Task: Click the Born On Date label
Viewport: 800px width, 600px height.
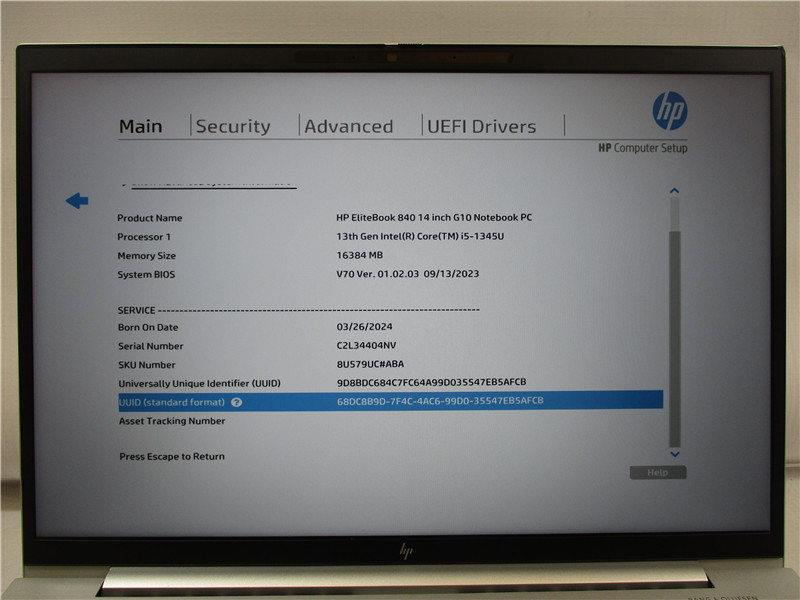Action: pos(148,328)
